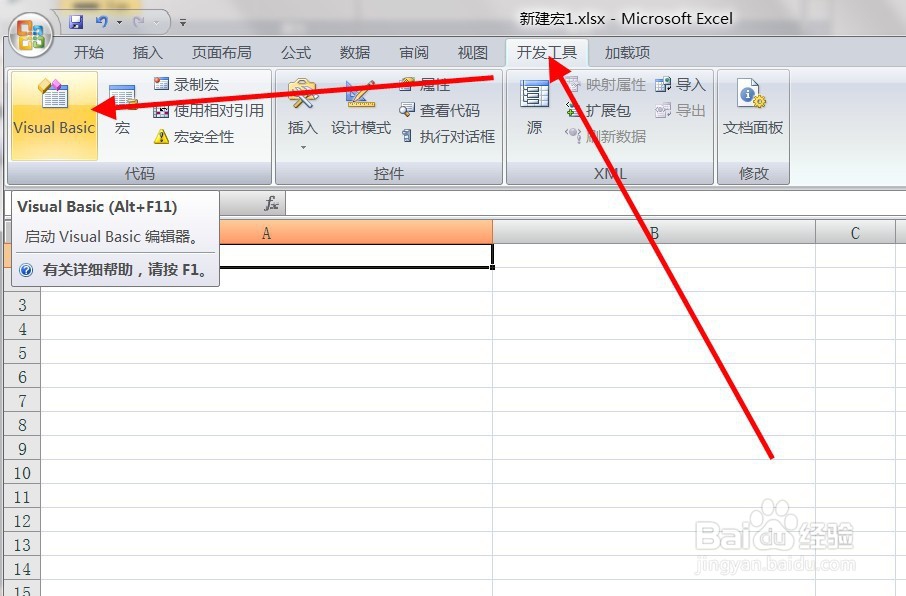Toggle 设计模式 design mode
The height and width of the screenshot is (596, 906).
pyautogui.click(x=361, y=109)
